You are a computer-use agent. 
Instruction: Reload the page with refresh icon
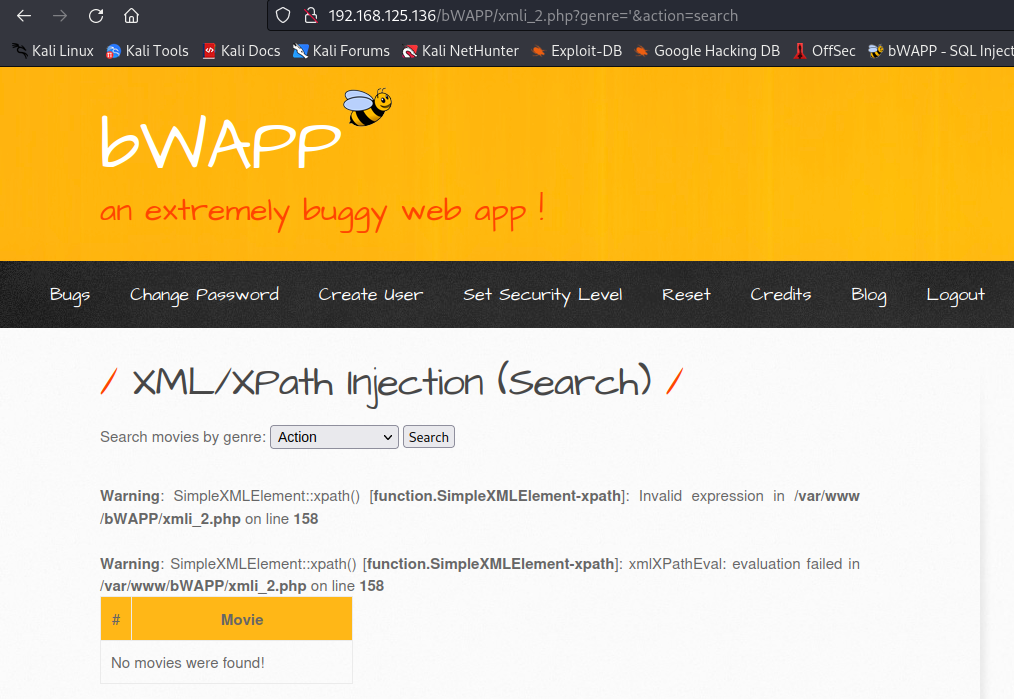point(96,16)
